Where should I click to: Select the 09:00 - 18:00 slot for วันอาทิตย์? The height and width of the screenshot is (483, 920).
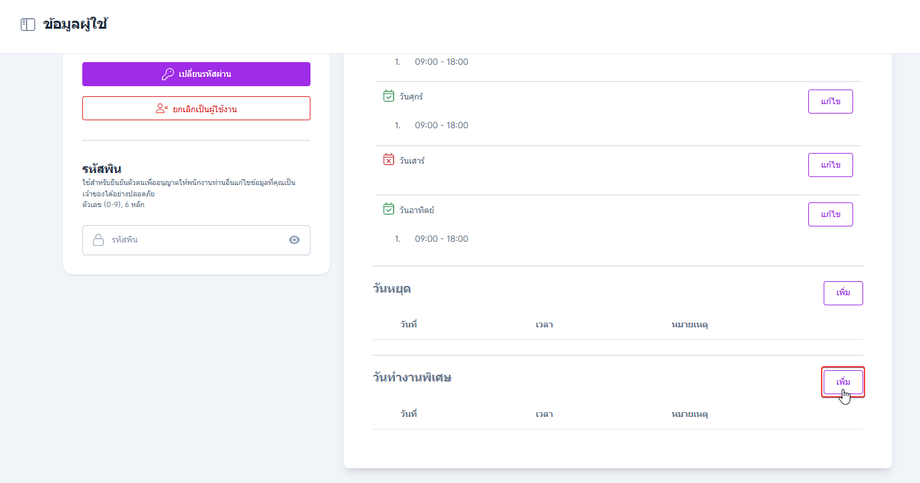pos(441,239)
